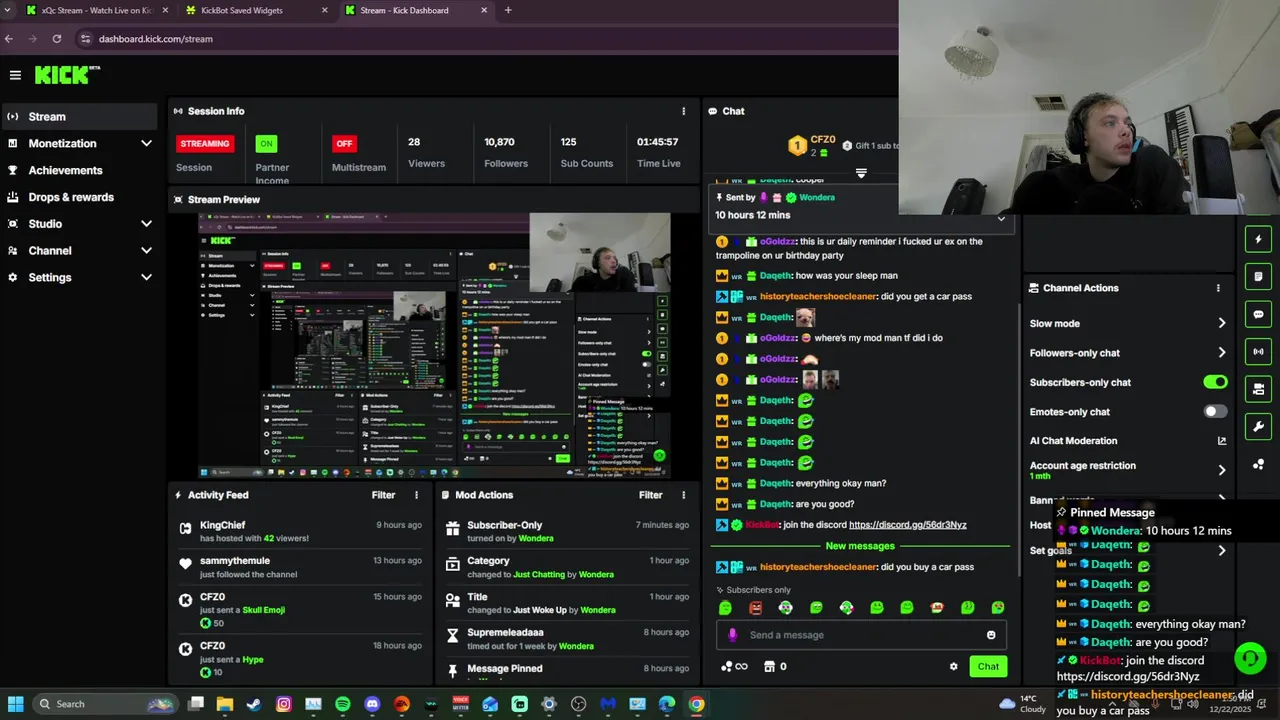The height and width of the screenshot is (720, 1280).
Task: Open Discord from the taskbar
Action: (x=372, y=704)
